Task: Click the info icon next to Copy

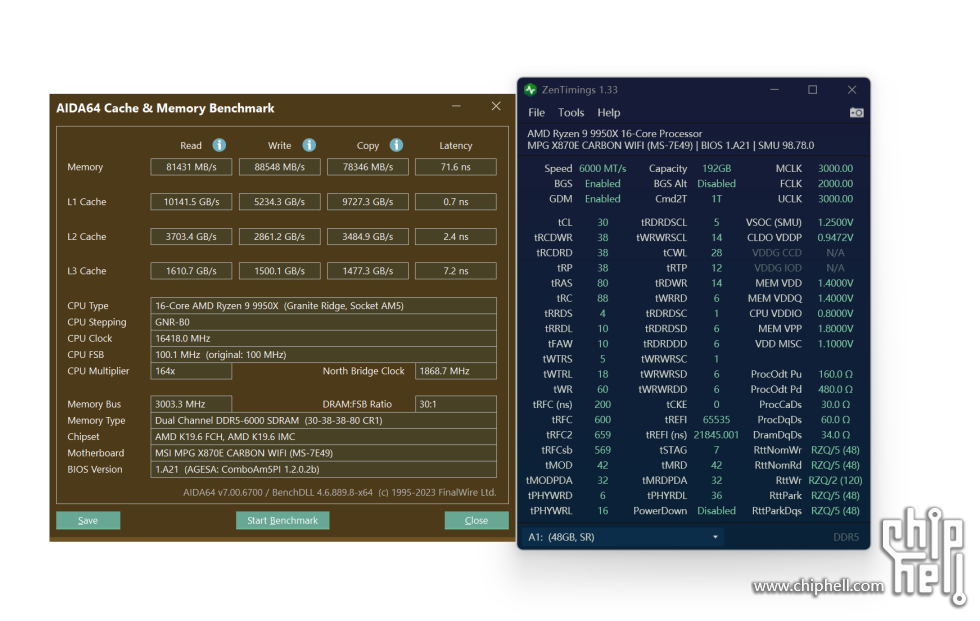Action: 396,145
